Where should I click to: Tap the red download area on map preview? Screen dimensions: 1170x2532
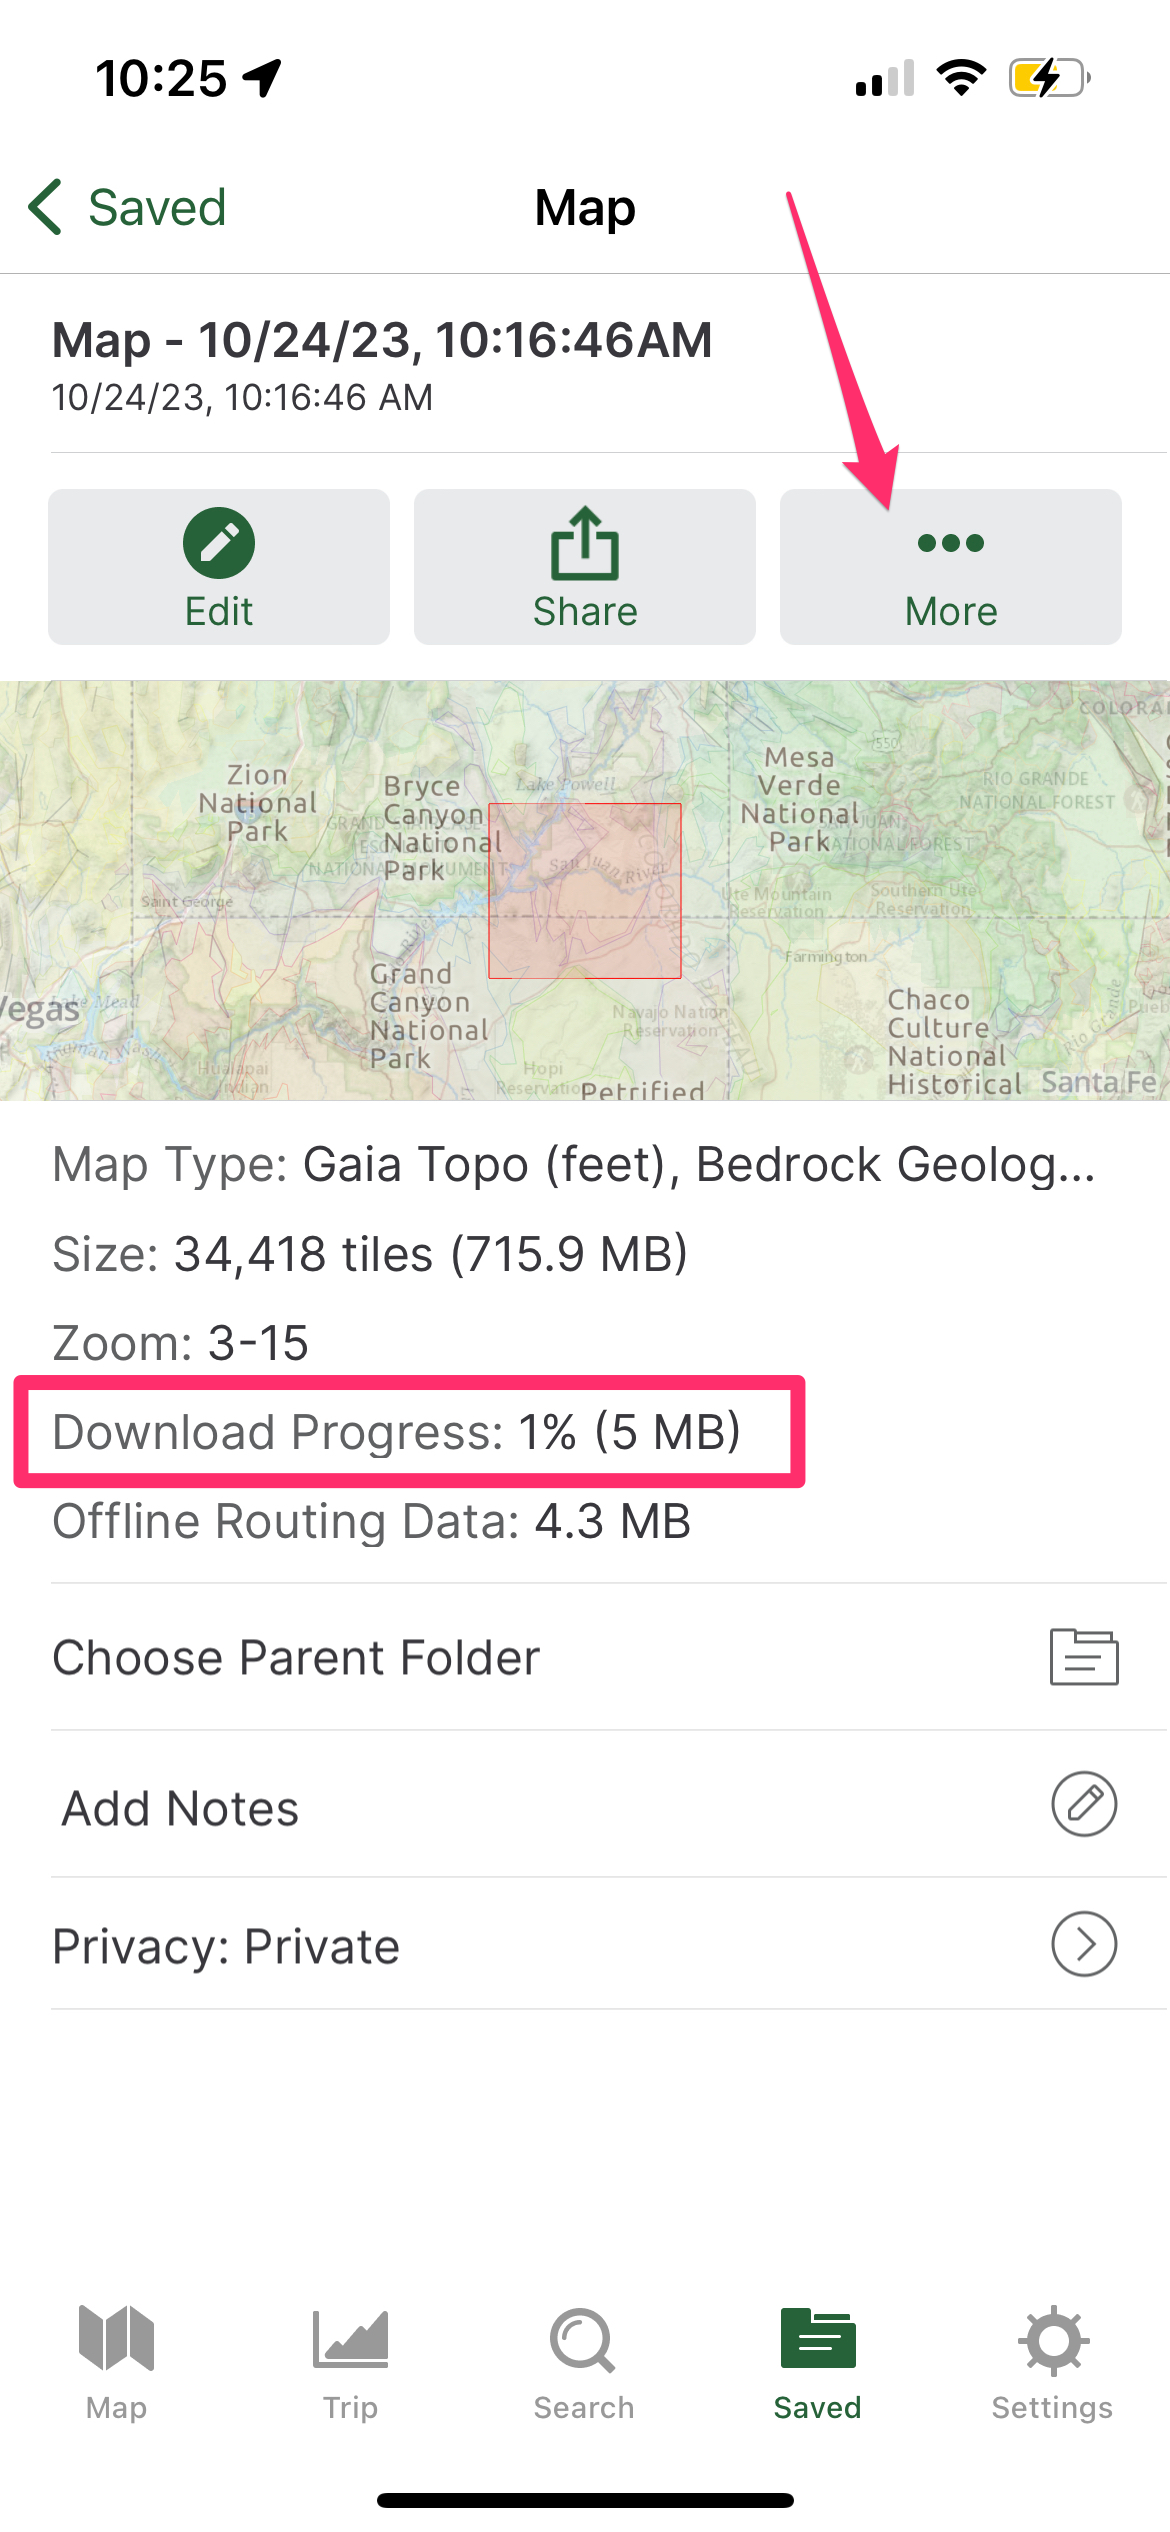[585, 891]
